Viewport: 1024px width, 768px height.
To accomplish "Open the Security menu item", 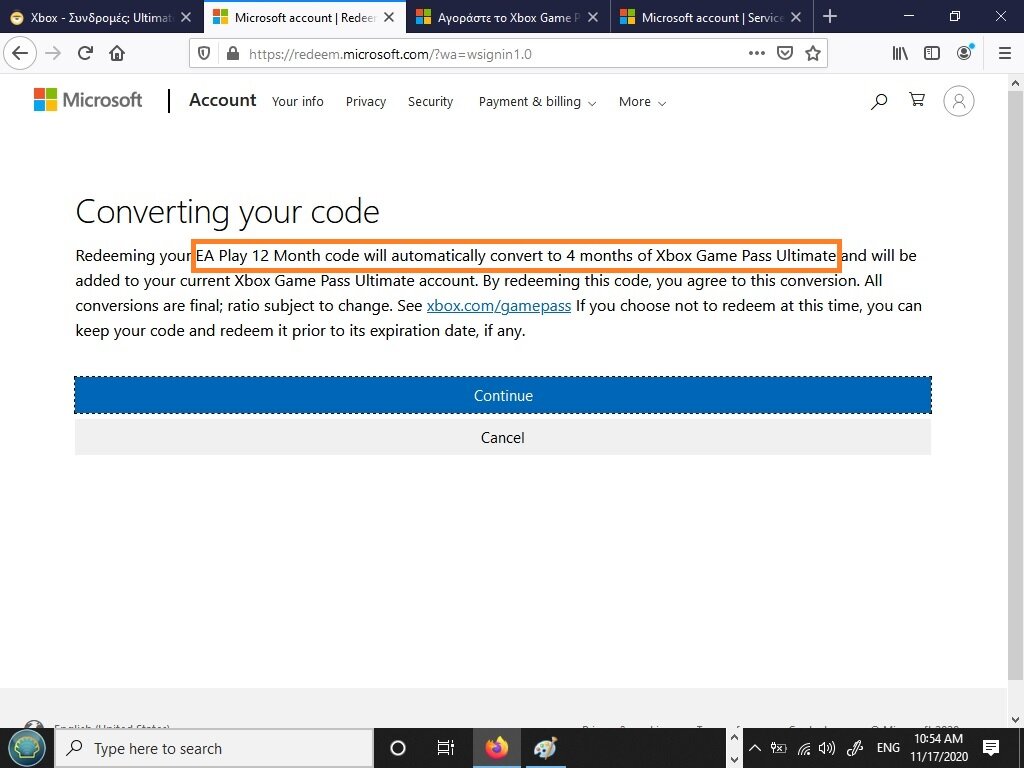I will pos(430,101).
